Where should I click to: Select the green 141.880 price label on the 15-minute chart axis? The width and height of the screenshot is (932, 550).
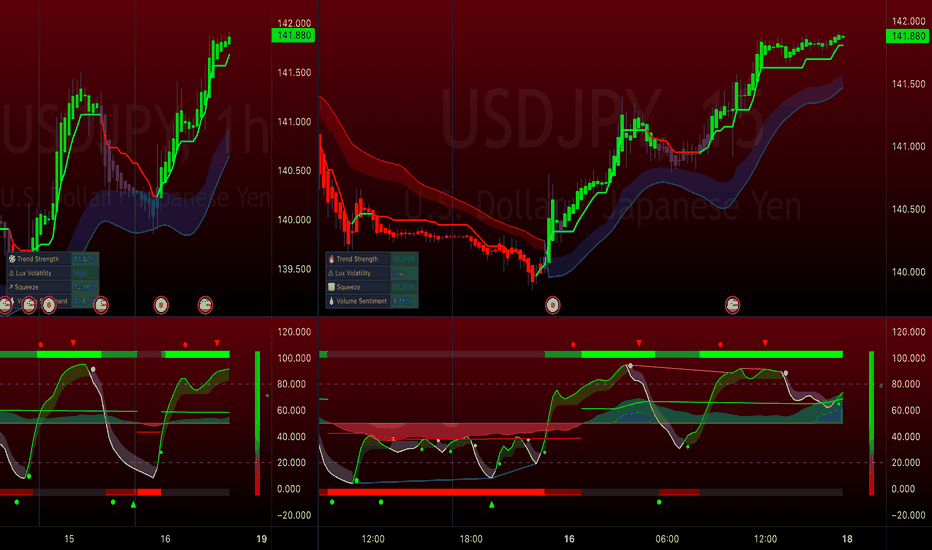coord(908,36)
